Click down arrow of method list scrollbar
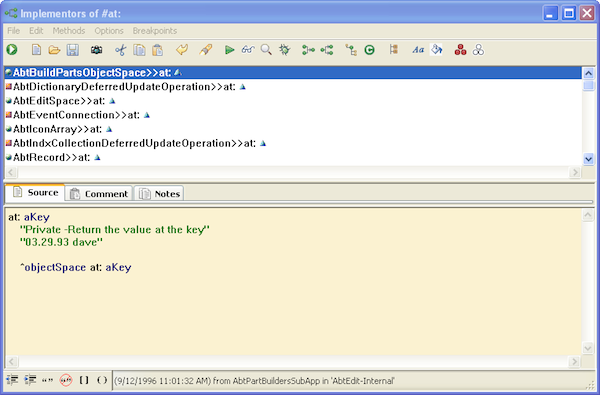600x395 pixels. pyautogui.click(x=588, y=159)
